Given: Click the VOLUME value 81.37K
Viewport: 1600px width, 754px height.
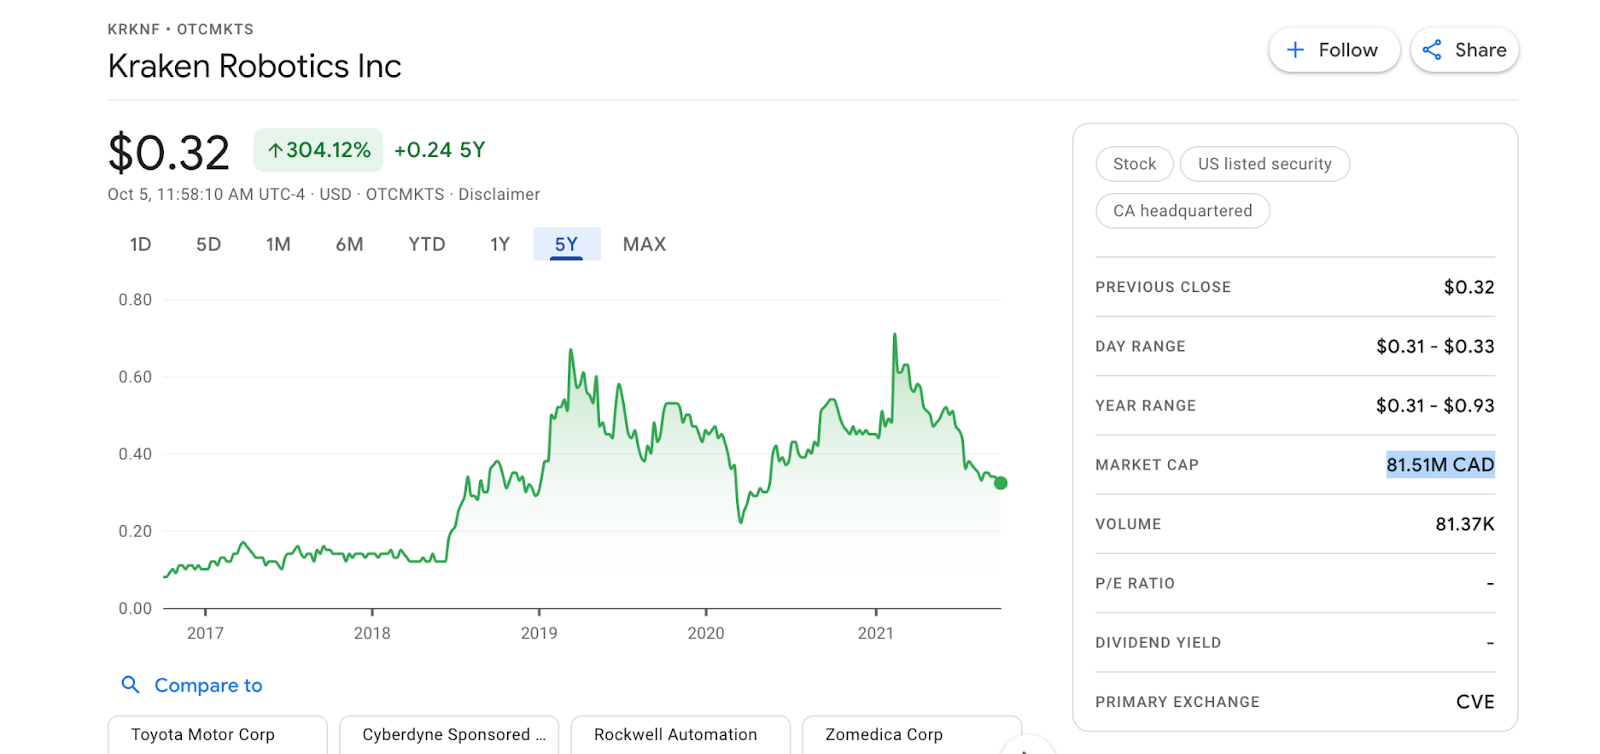Looking at the screenshot, I should click(1465, 524).
